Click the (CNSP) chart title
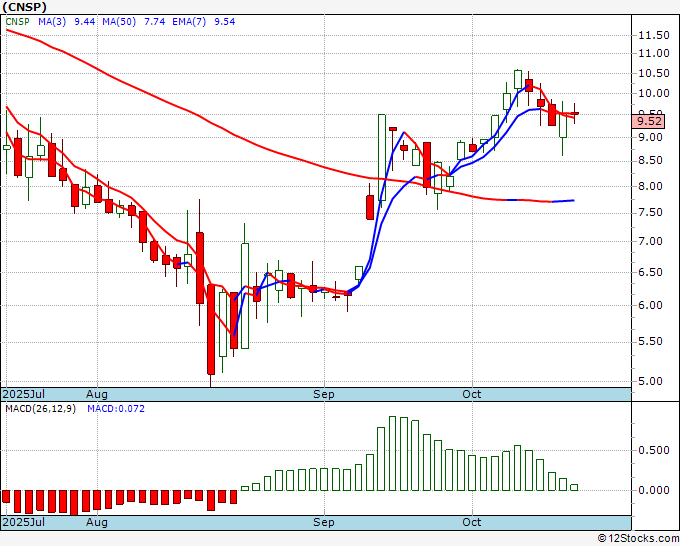The width and height of the screenshot is (680, 546). 24,7
